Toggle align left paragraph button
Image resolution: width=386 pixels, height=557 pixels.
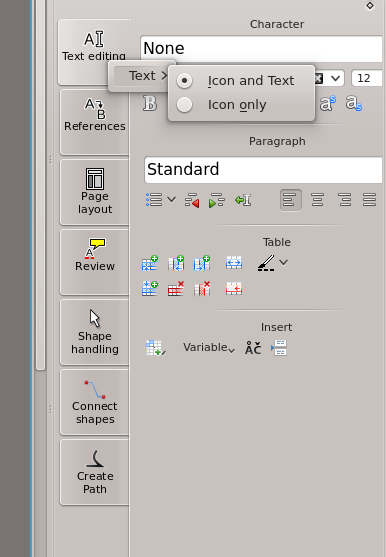coord(291,200)
